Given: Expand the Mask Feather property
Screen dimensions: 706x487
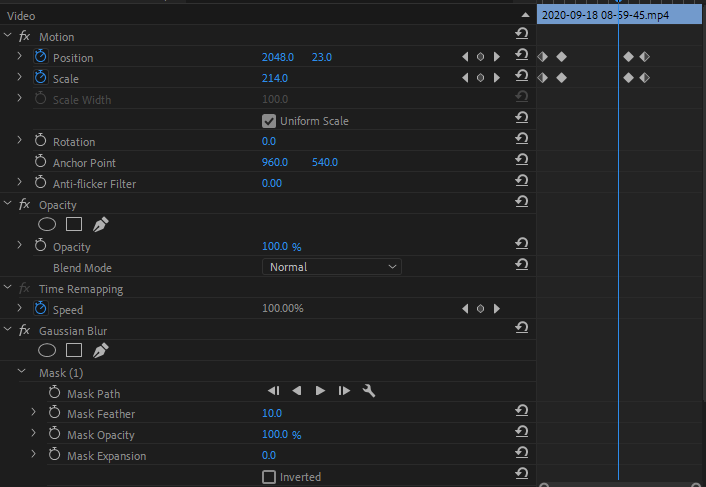Looking at the screenshot, I should pyautogui.click(x=33, y=412).
